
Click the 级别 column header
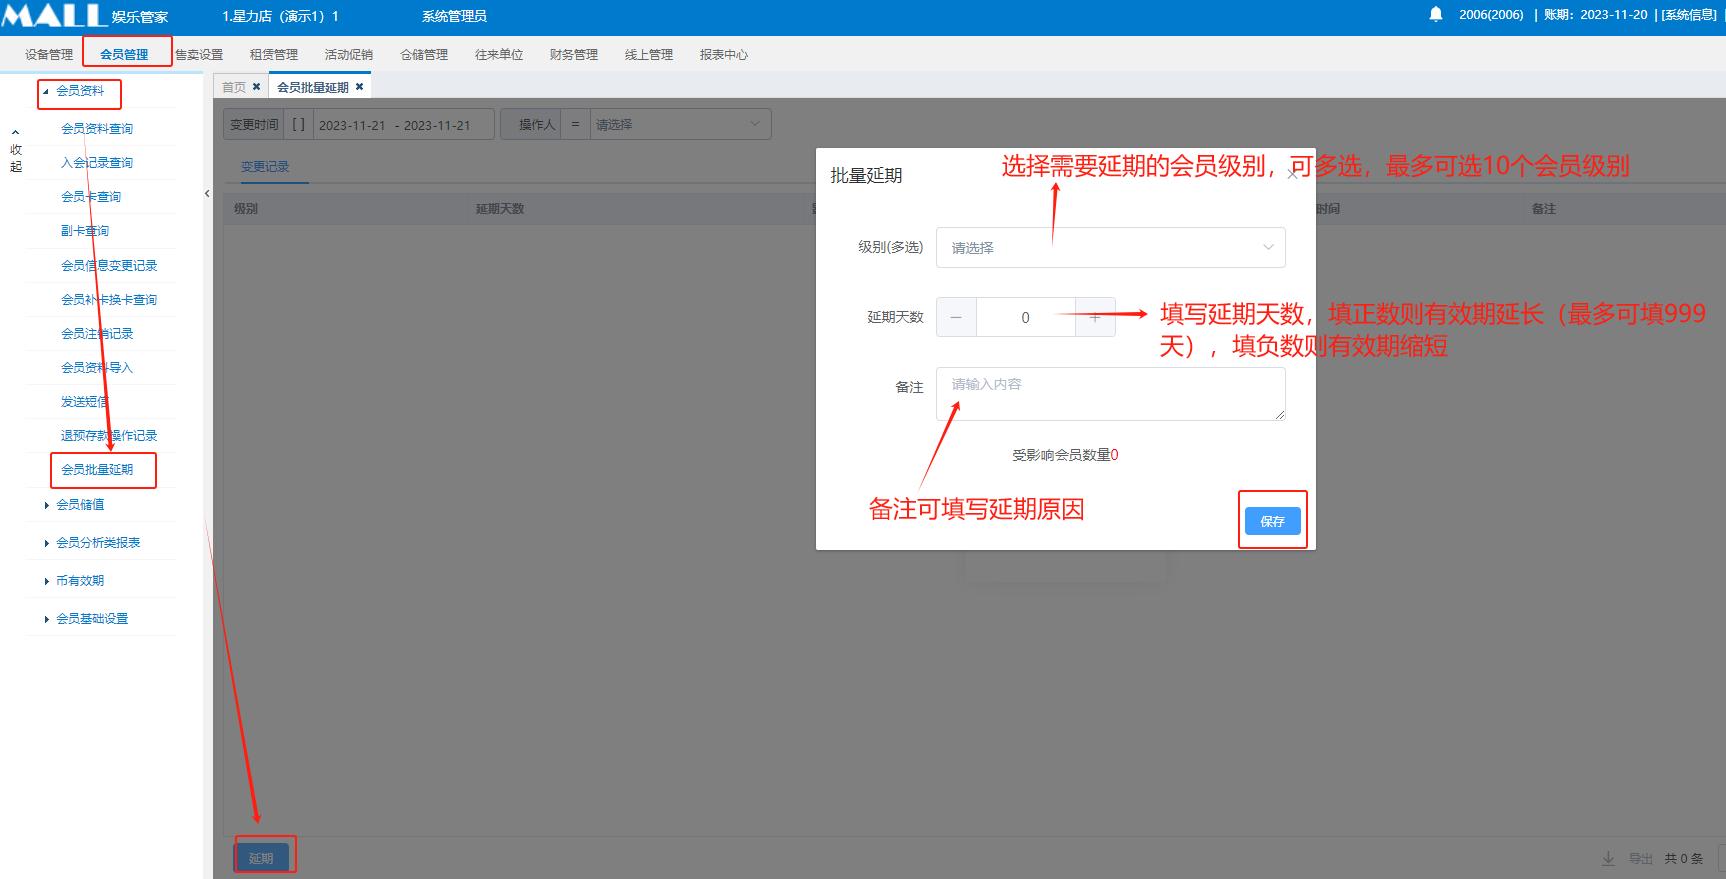[x=246, y=209]
